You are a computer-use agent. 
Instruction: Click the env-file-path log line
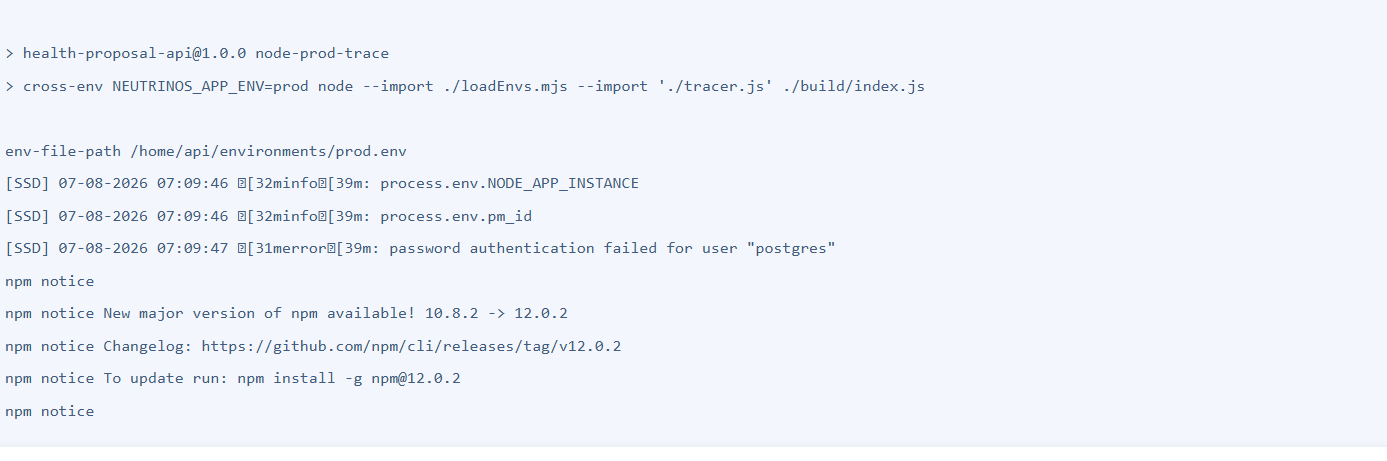[206, 151]
